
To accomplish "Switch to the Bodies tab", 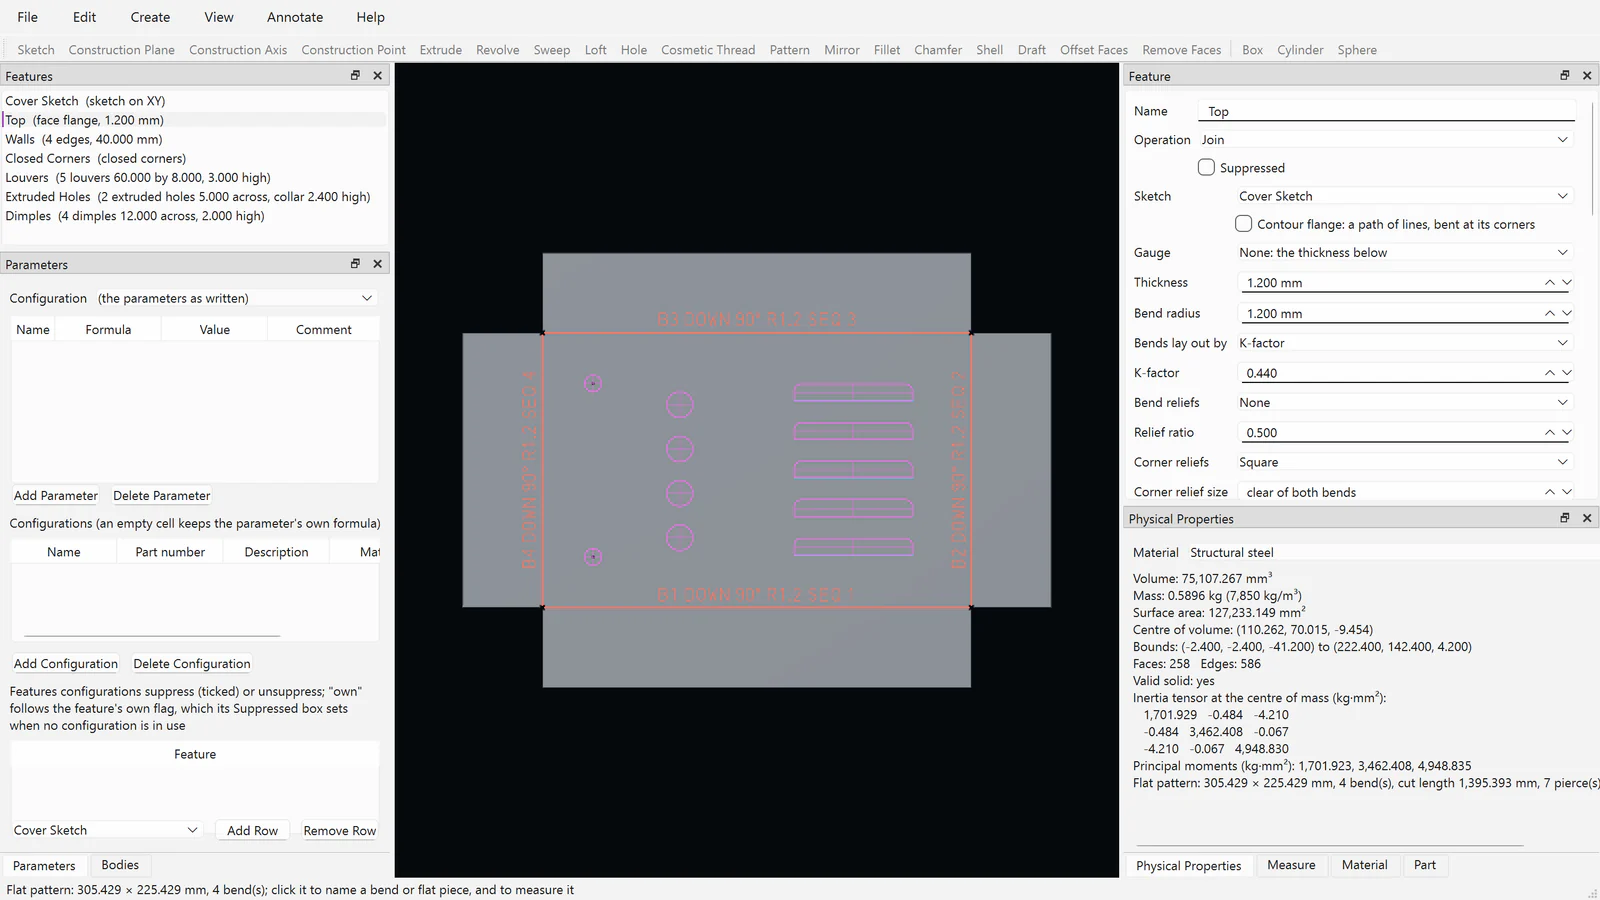I will [x=120, y=865].
